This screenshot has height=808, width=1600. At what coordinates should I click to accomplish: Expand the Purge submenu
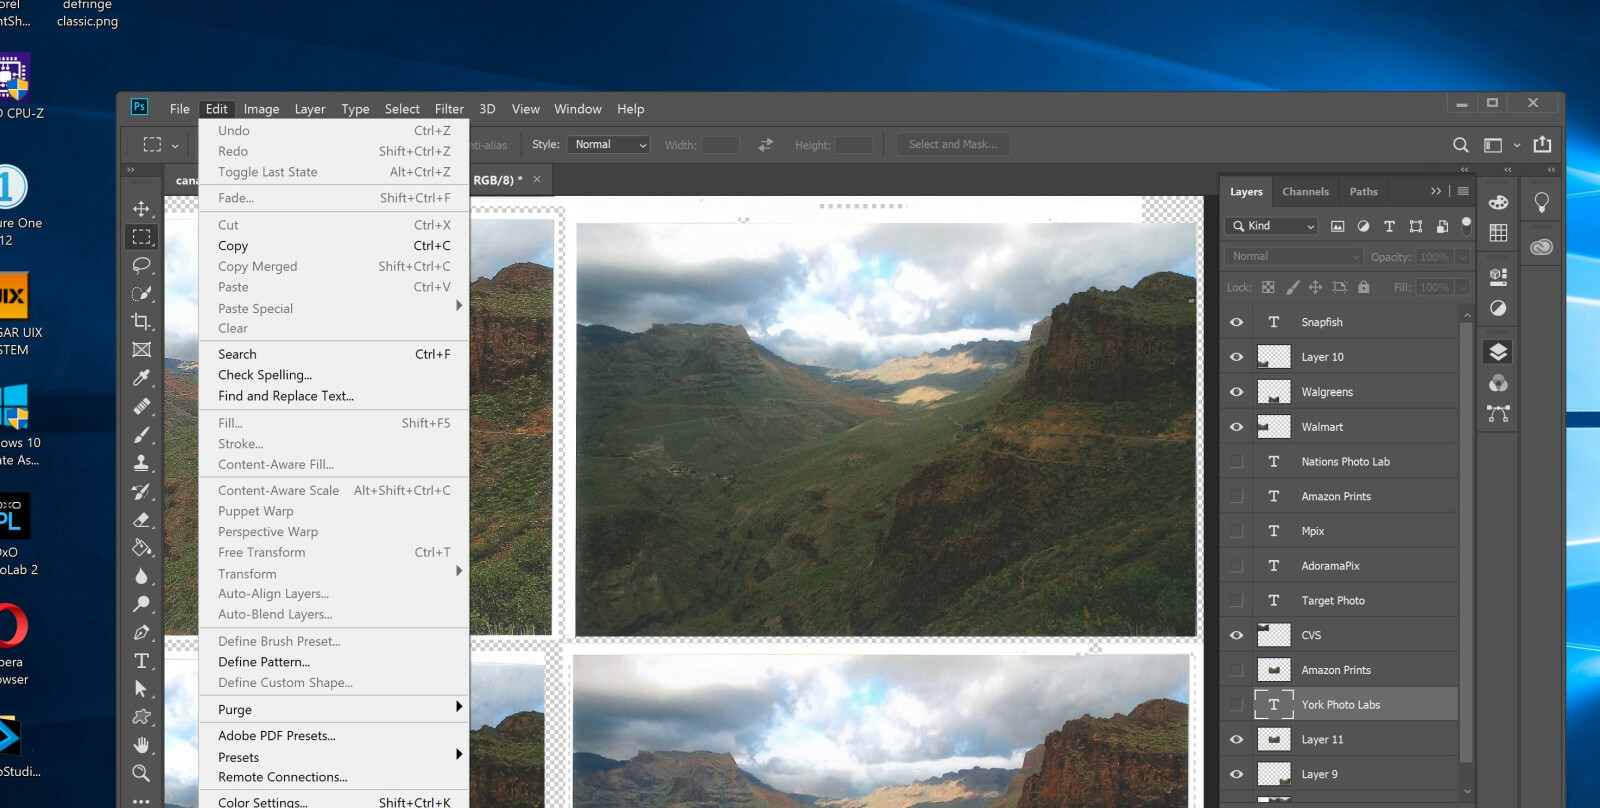click(458, 707)
